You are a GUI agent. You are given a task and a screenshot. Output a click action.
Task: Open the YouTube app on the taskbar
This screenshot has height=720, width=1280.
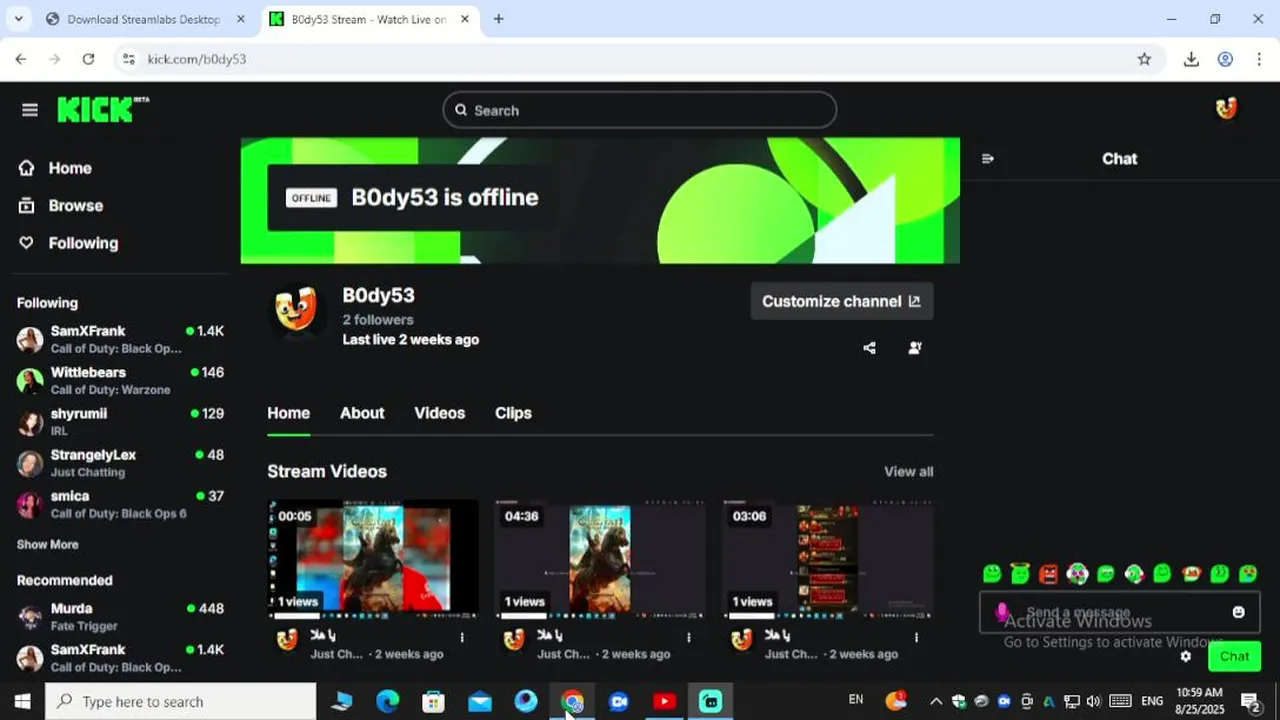pyautogui.click(x=664, y=702)
